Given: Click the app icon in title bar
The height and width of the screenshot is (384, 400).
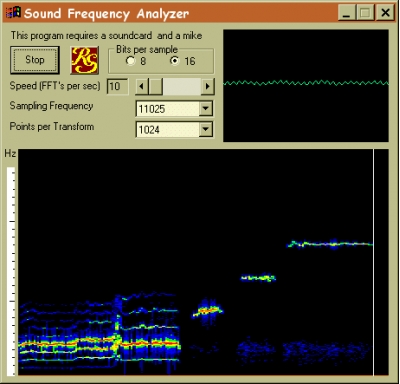Looking at the screenshot, I should click(13, 12).
